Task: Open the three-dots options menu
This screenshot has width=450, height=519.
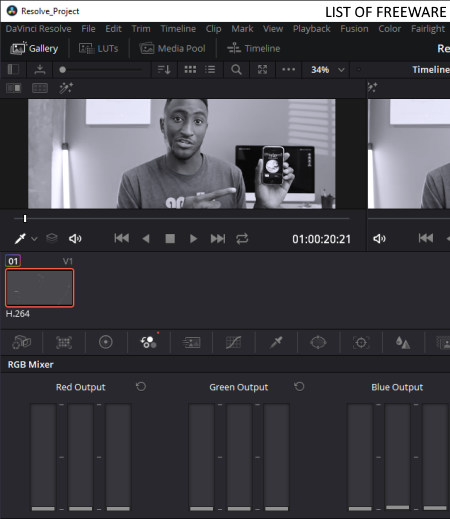Action: coord(288,69)
